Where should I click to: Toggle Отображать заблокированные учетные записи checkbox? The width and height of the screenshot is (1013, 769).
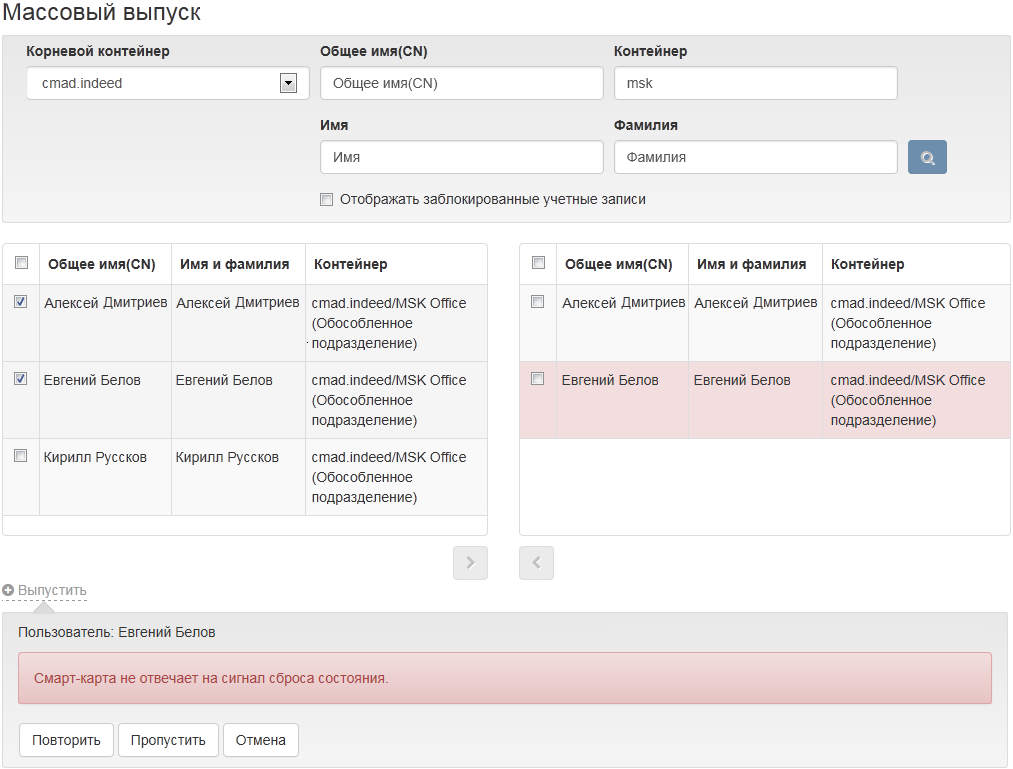(x=326, y=200)
